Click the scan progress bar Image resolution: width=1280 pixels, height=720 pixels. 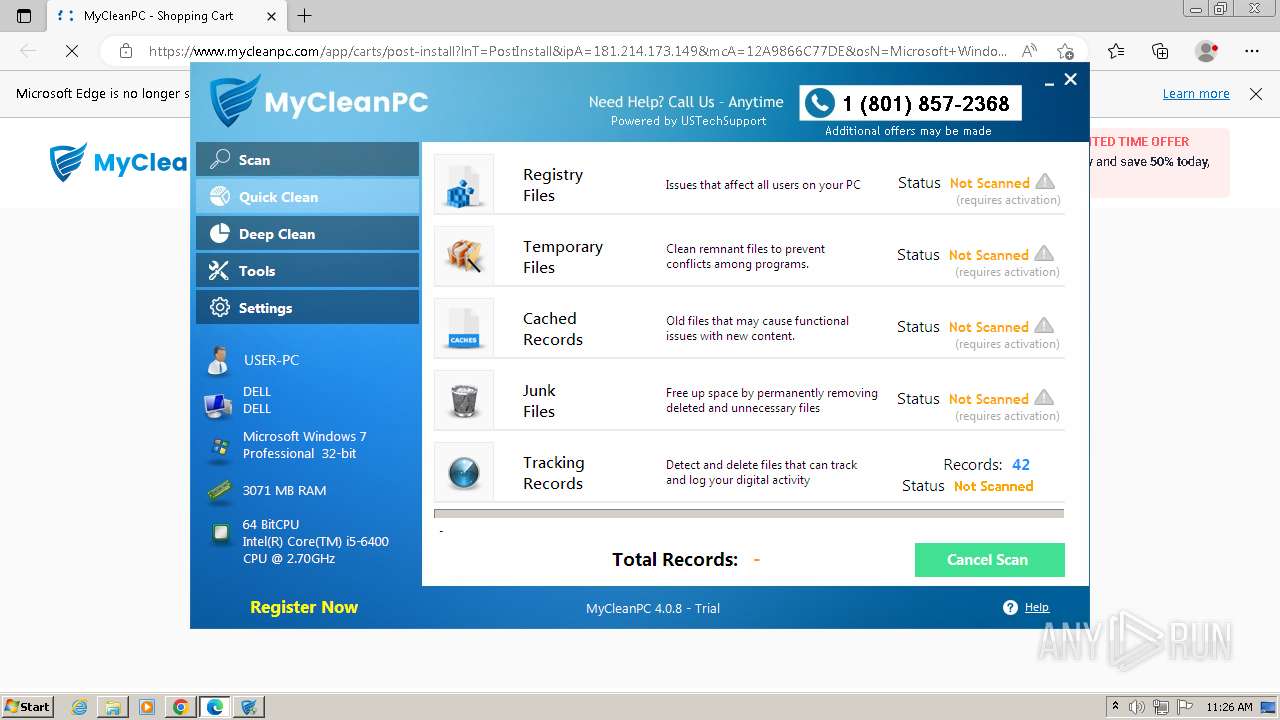749,514
